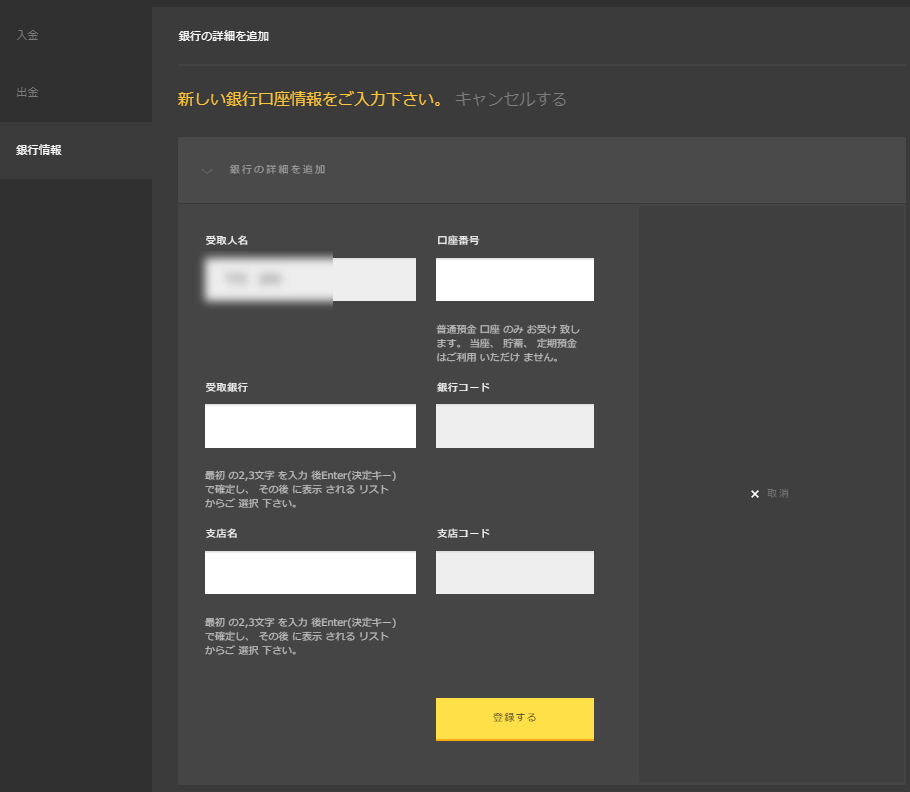Focus the 支店名 input box

(x=310, y=572)
